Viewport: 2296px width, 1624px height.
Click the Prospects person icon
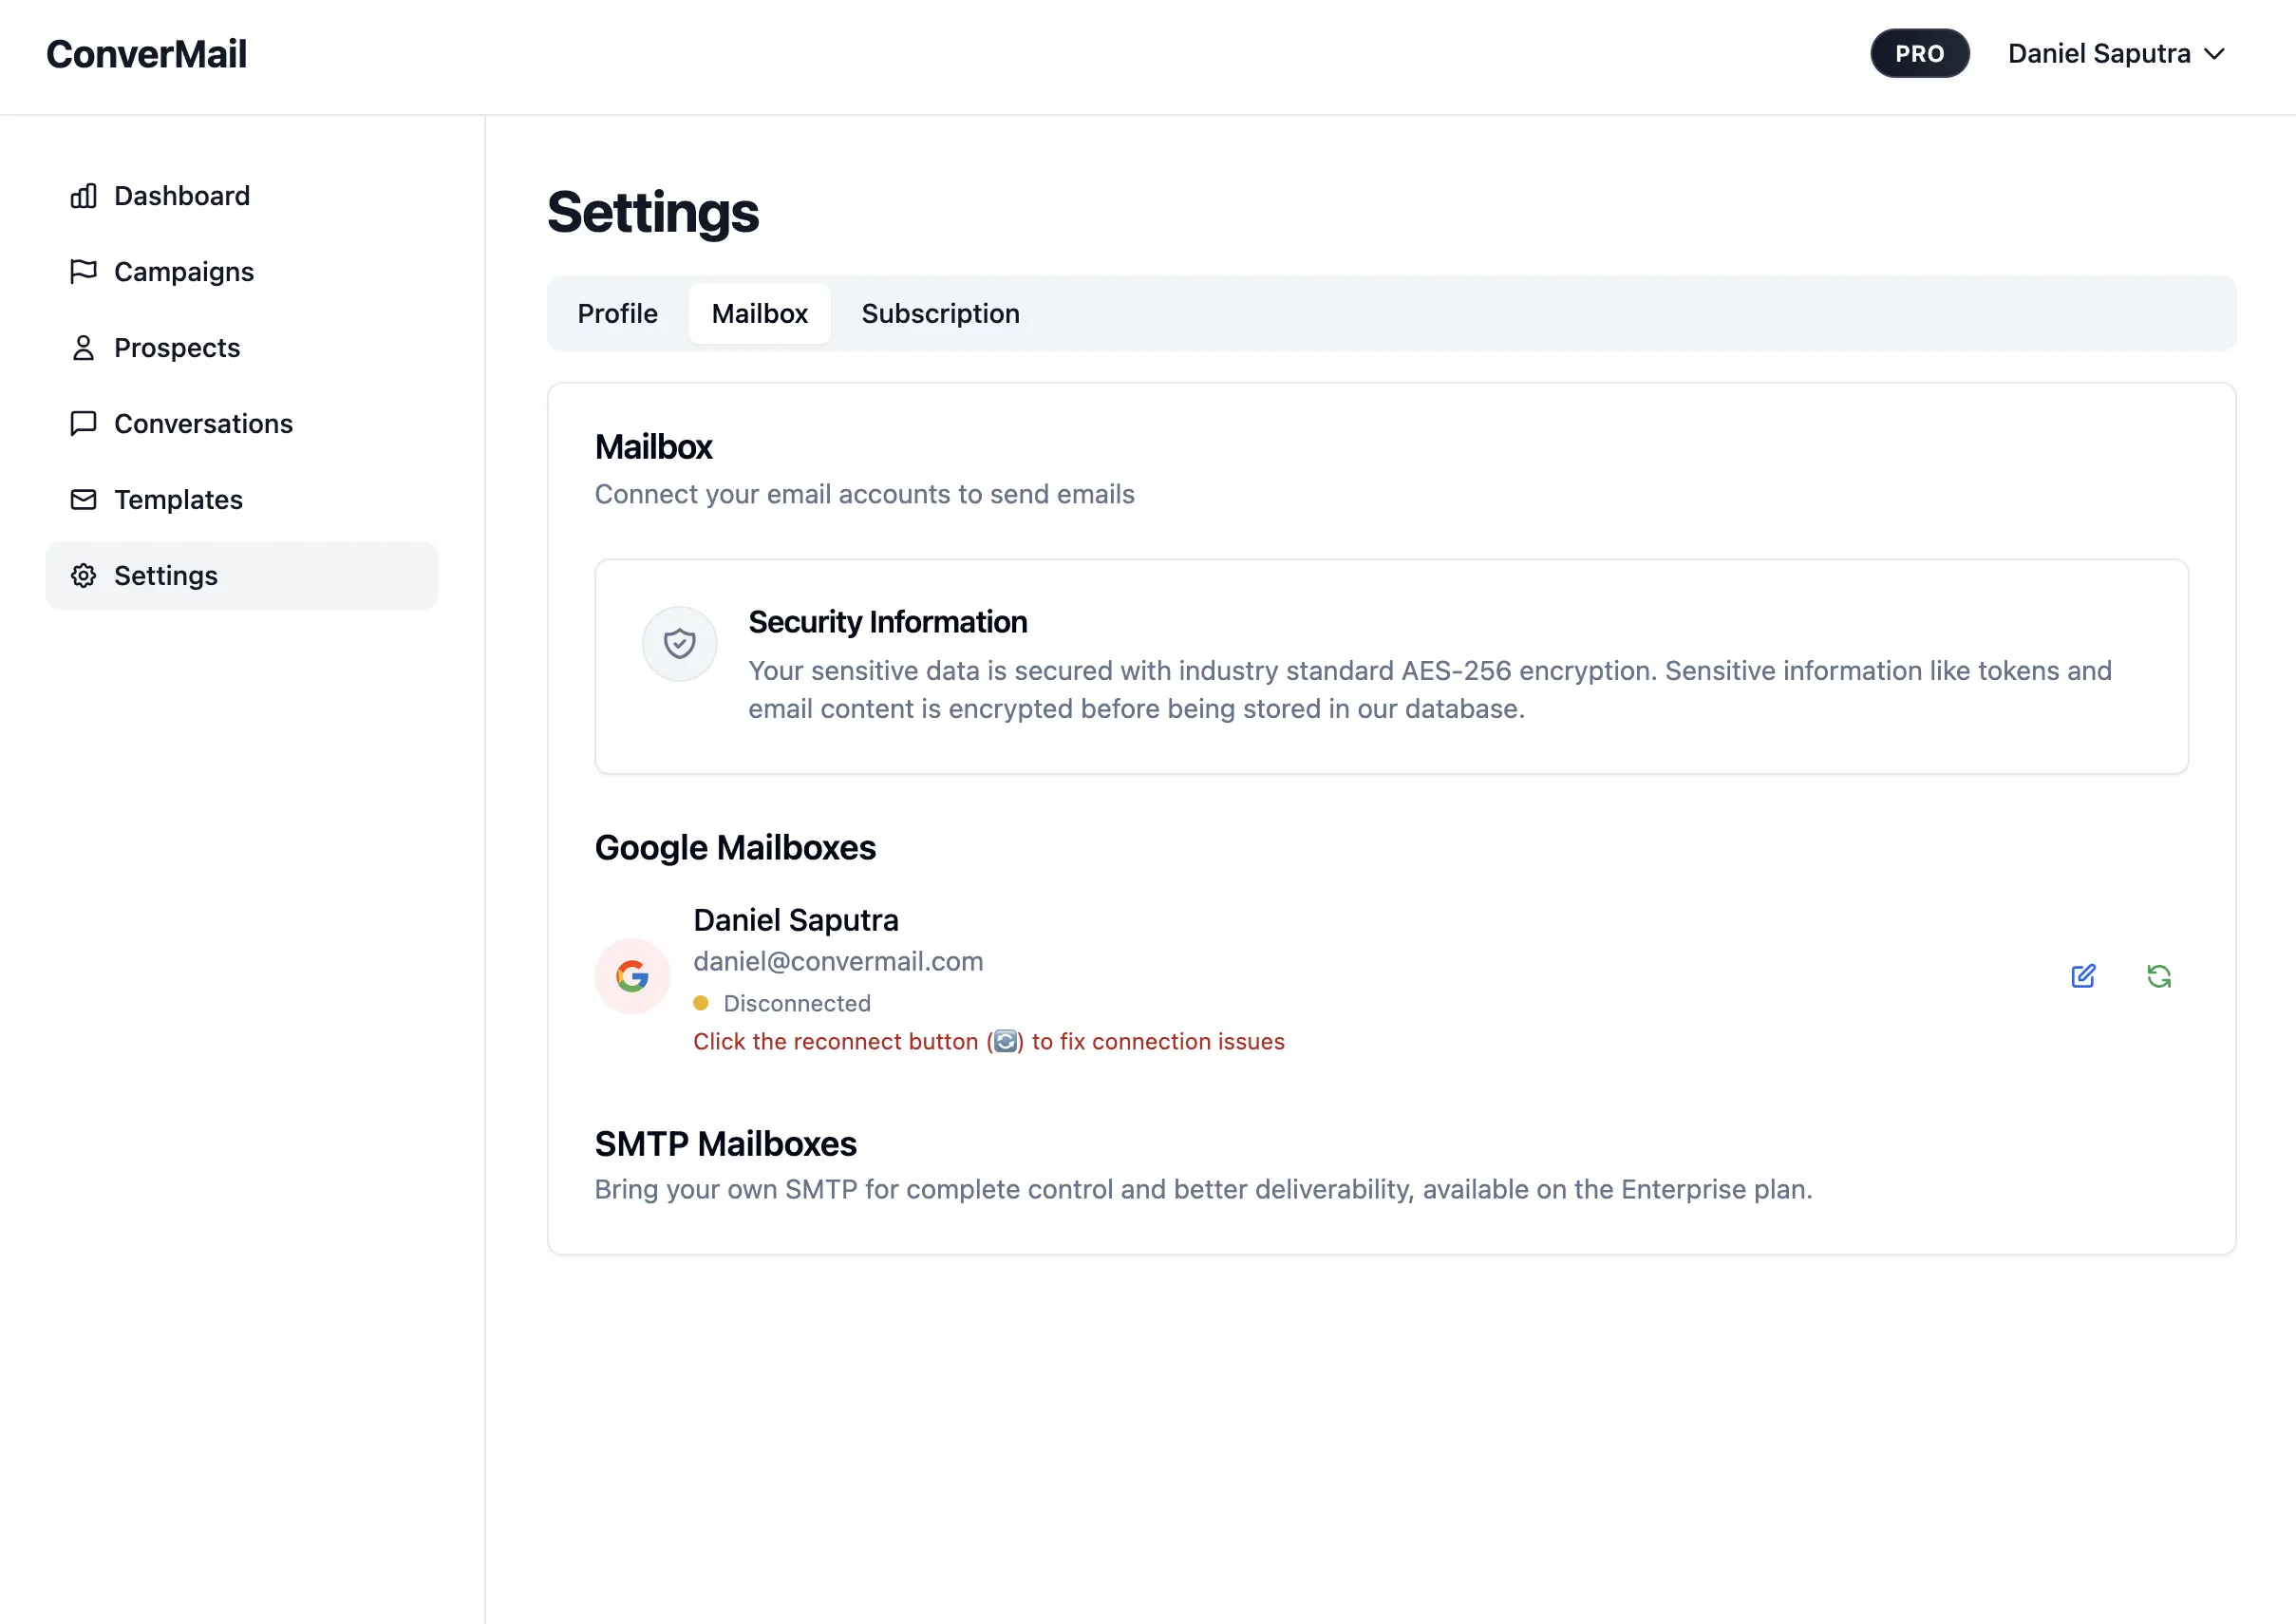pos(83,348)
